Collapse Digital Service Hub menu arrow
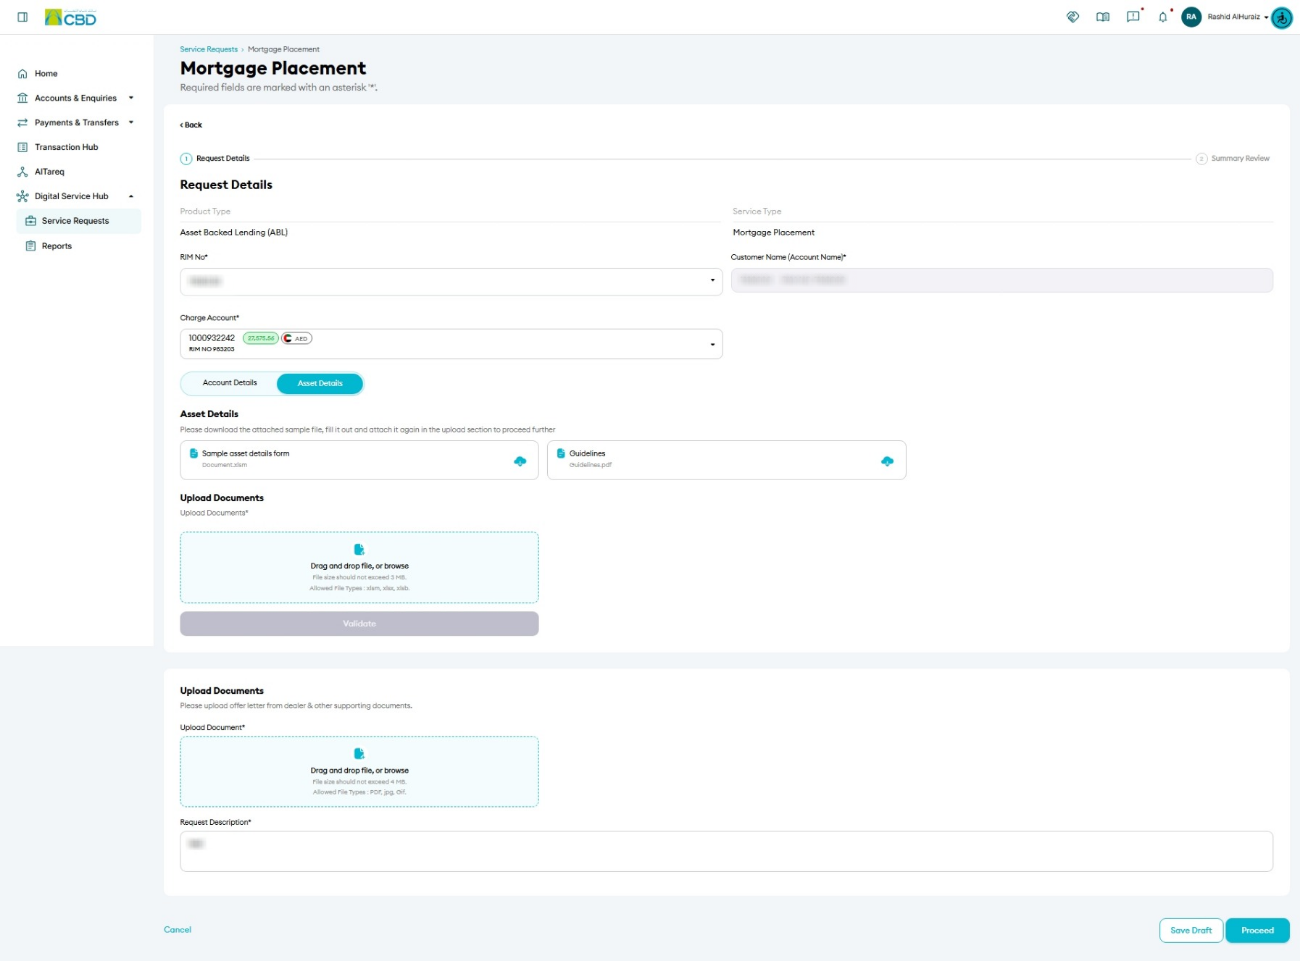 click(x=131, y=196)
